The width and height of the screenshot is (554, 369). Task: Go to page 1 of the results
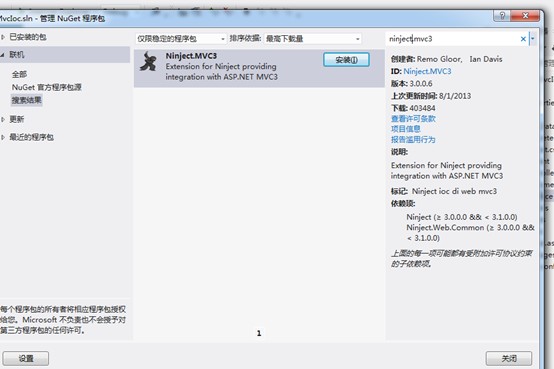(x=259, y=333)
